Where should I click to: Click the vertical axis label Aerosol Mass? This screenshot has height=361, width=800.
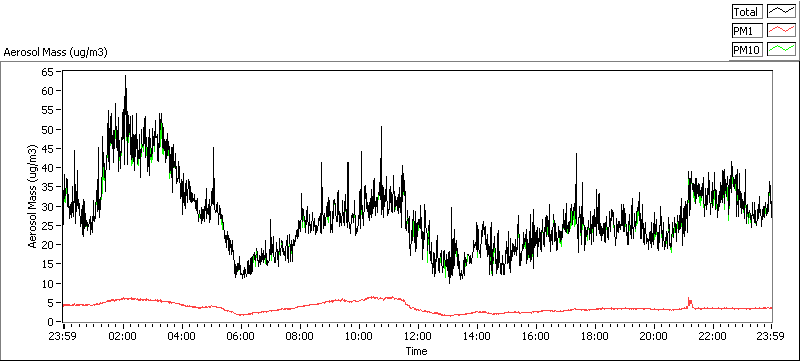(x=33, y=197)
